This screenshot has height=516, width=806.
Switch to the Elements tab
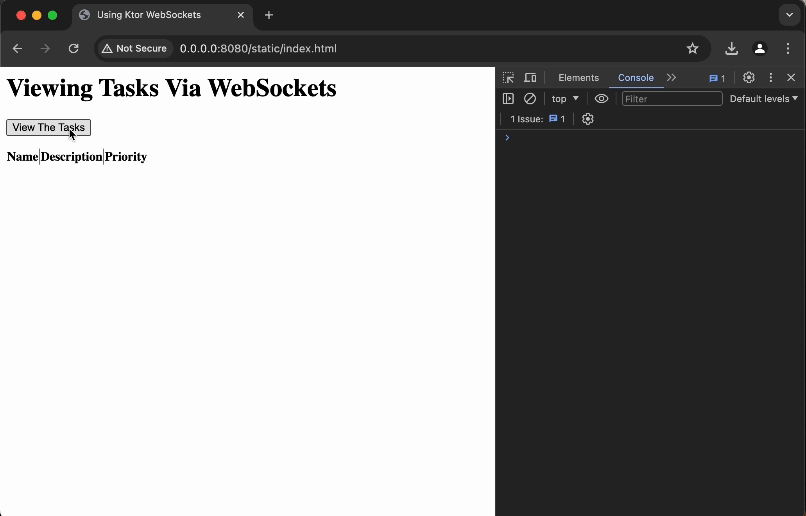pyautogui.click(x=578, y=78)
